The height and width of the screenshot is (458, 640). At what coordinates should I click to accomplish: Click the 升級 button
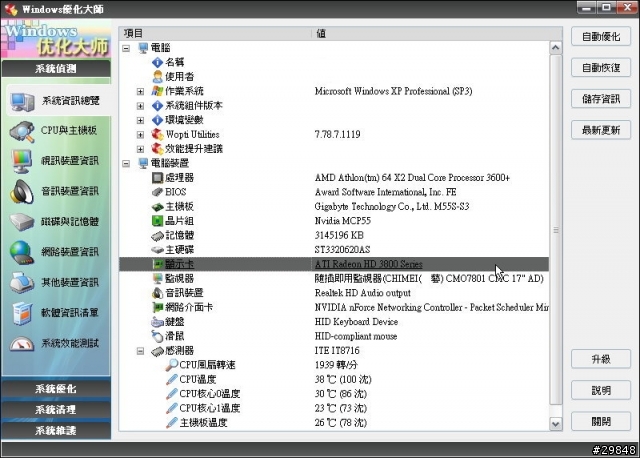pyautogui.click(x=601, y=359)
